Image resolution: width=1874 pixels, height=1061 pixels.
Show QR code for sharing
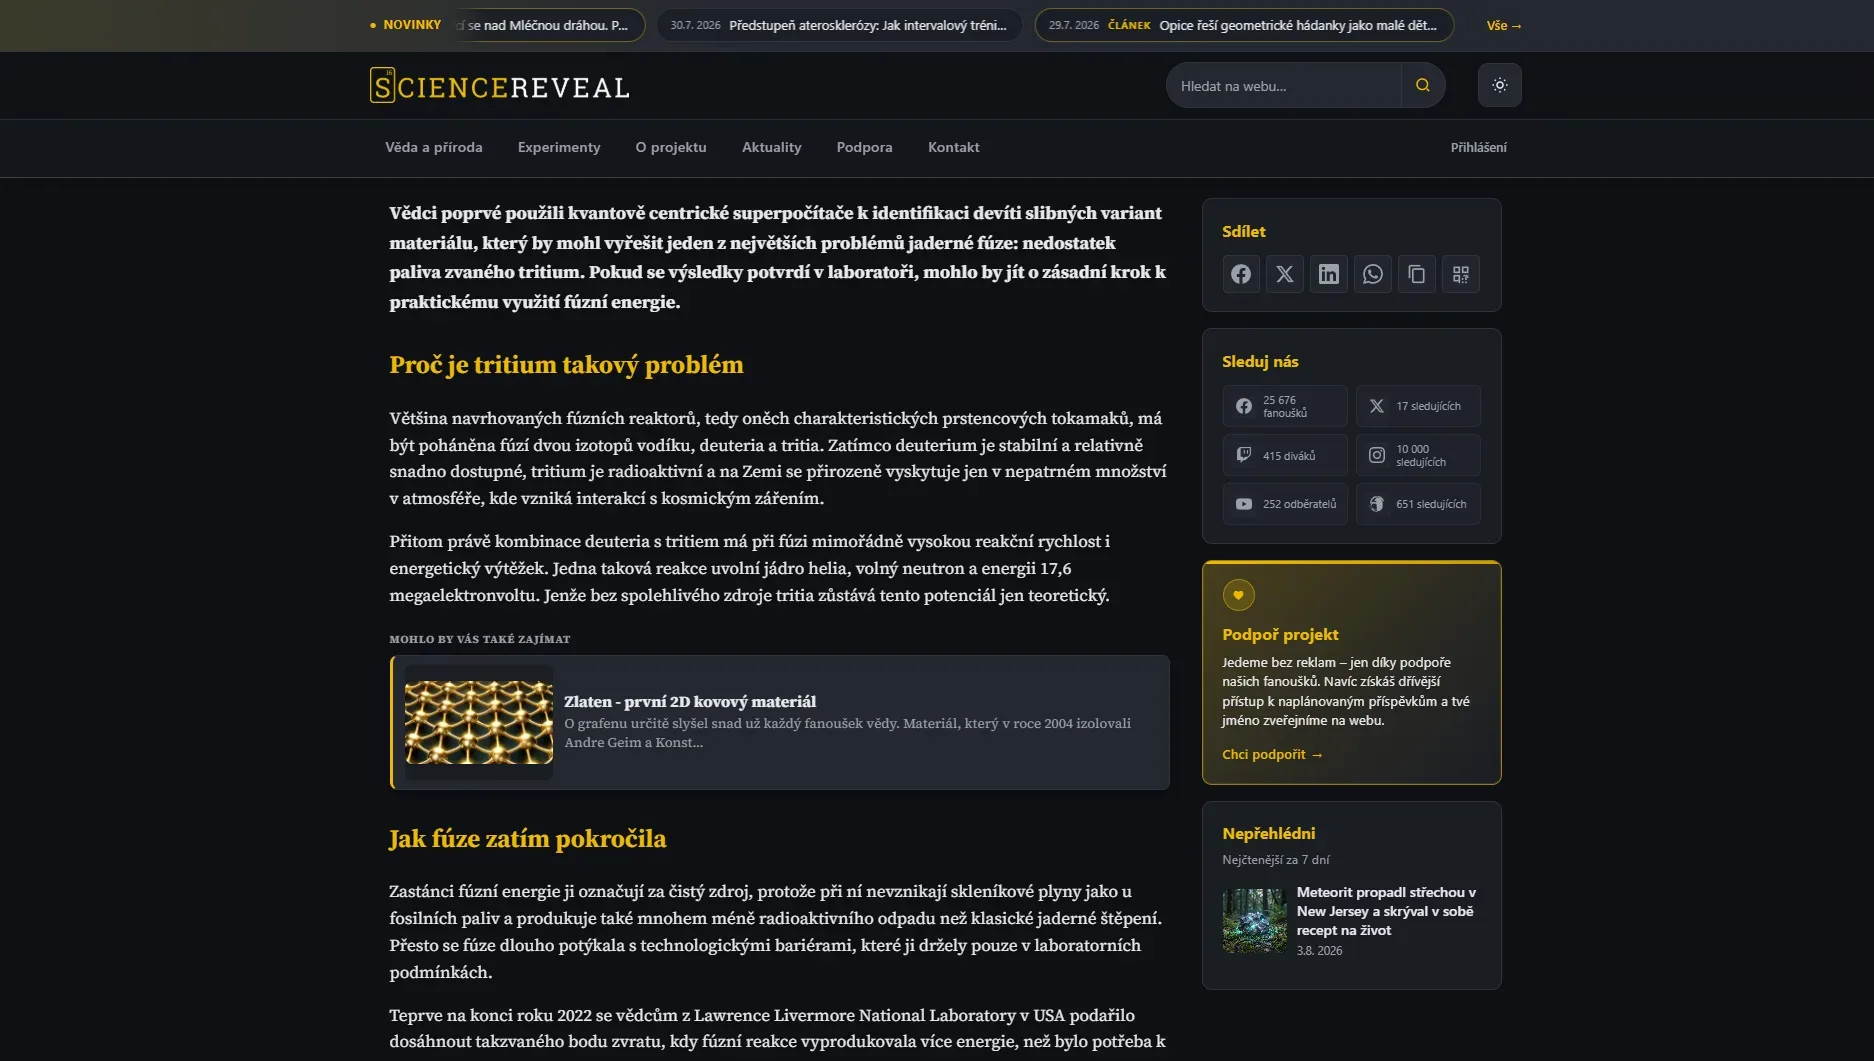point(1460,274)
